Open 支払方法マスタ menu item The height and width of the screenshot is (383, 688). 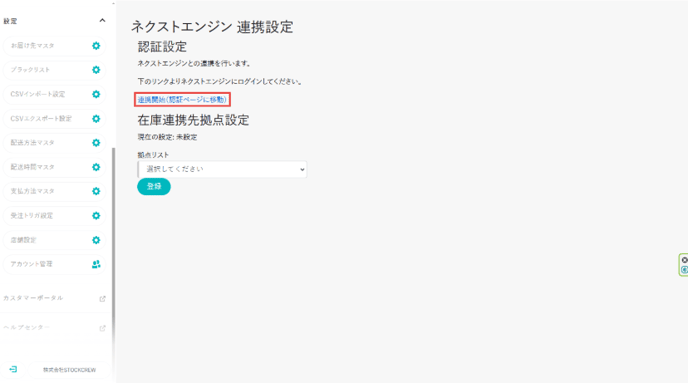tap(54, 191)
